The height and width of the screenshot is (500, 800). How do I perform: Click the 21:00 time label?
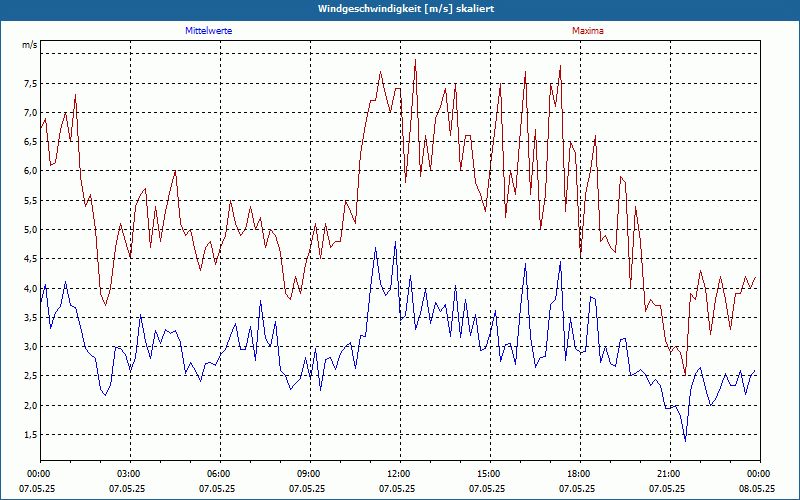670,473
